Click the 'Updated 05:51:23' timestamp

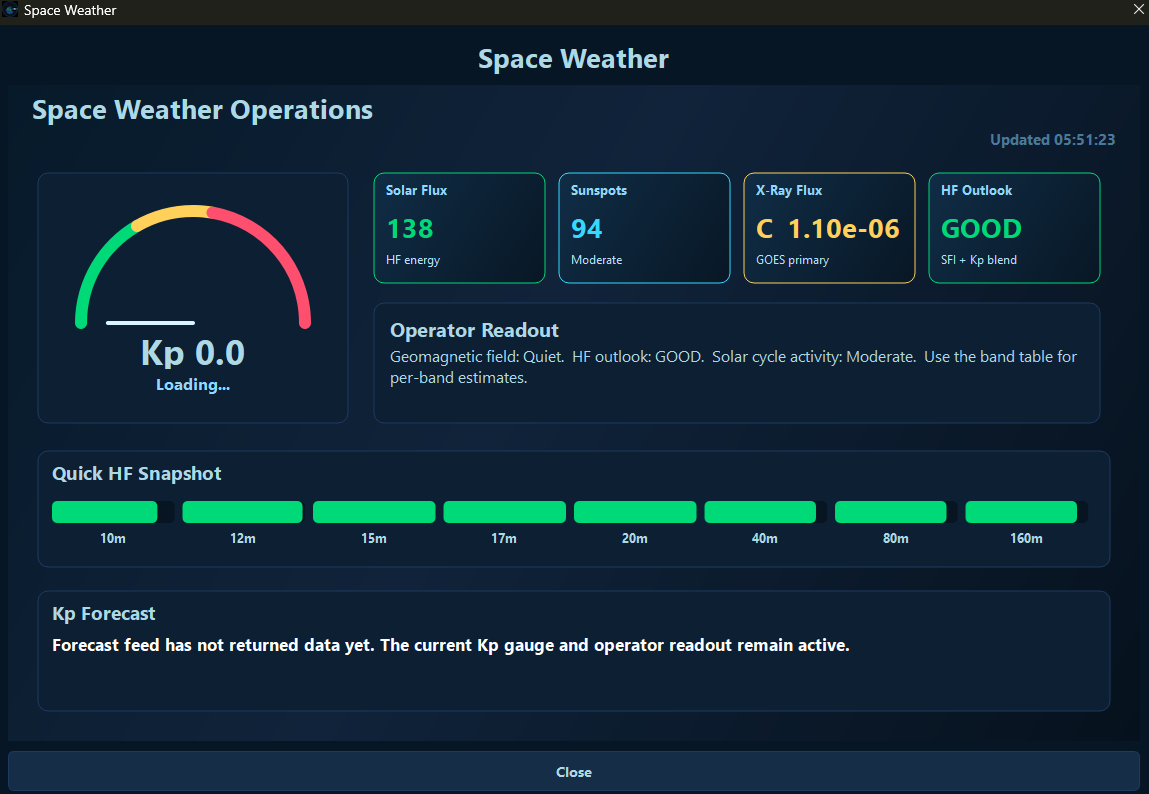coord(1052,140)
